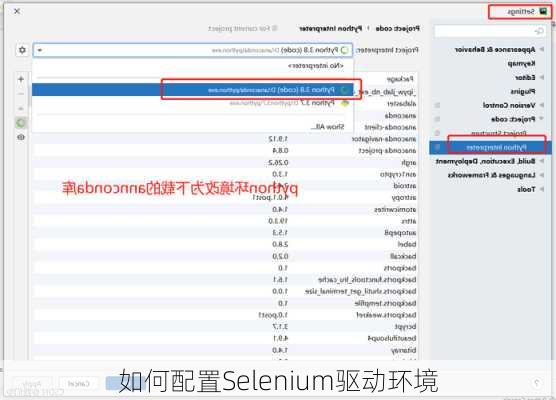This screenshot has width=556, height=400.
Task: Select the anaconda-project package row
Action: (x=225, y=151)
